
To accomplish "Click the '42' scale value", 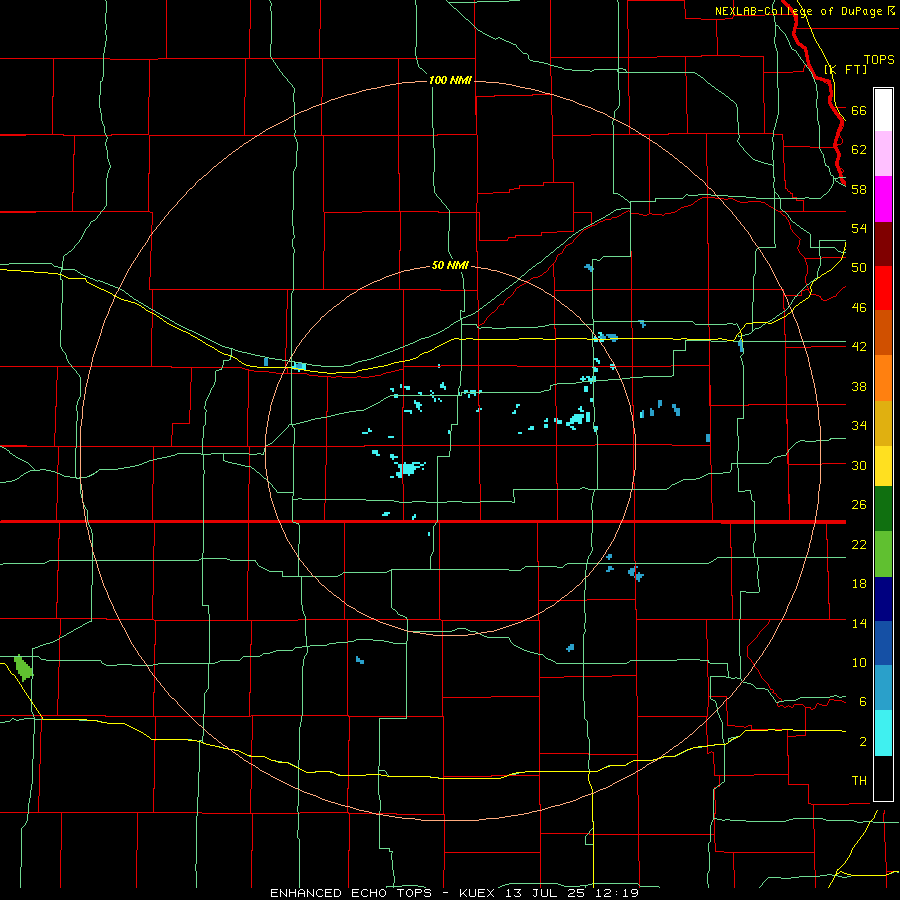I will (x=859, y=346).
